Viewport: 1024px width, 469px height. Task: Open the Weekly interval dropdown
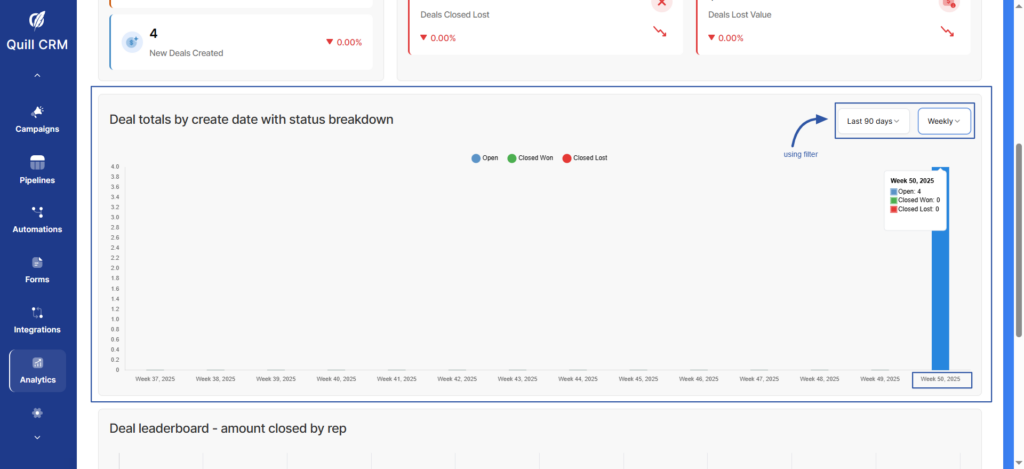(x=944, y=121)
